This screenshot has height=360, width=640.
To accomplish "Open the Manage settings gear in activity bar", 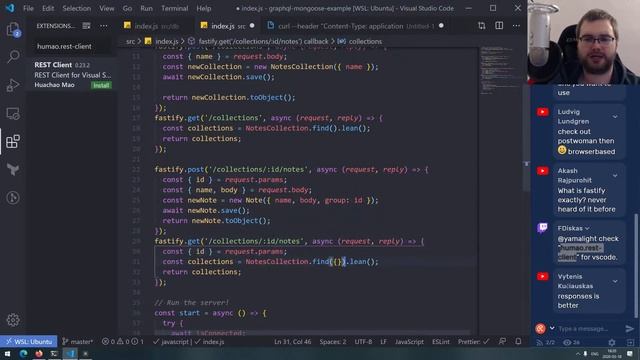I will coord(13,320).
